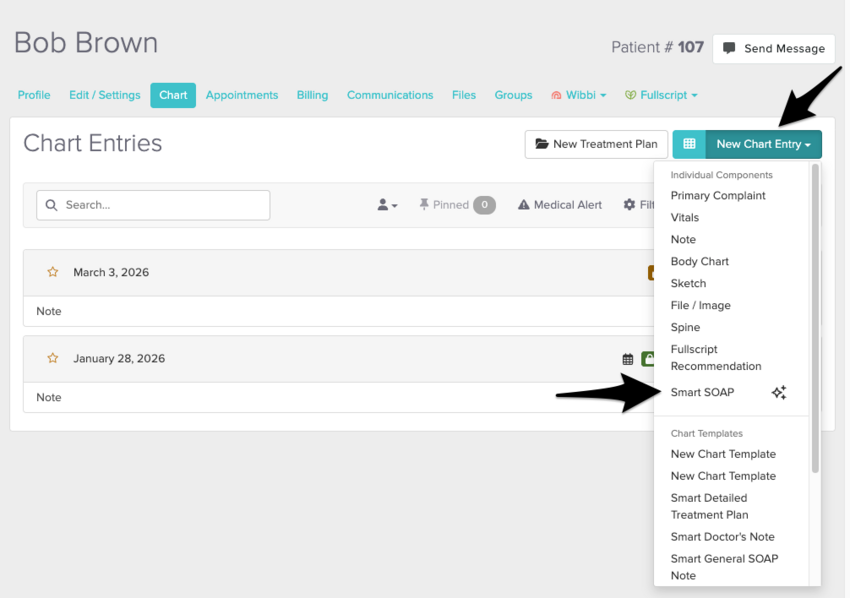The image size is (850, 598).
Task: Choose Spine from the menu
Action: pos(685,327)
